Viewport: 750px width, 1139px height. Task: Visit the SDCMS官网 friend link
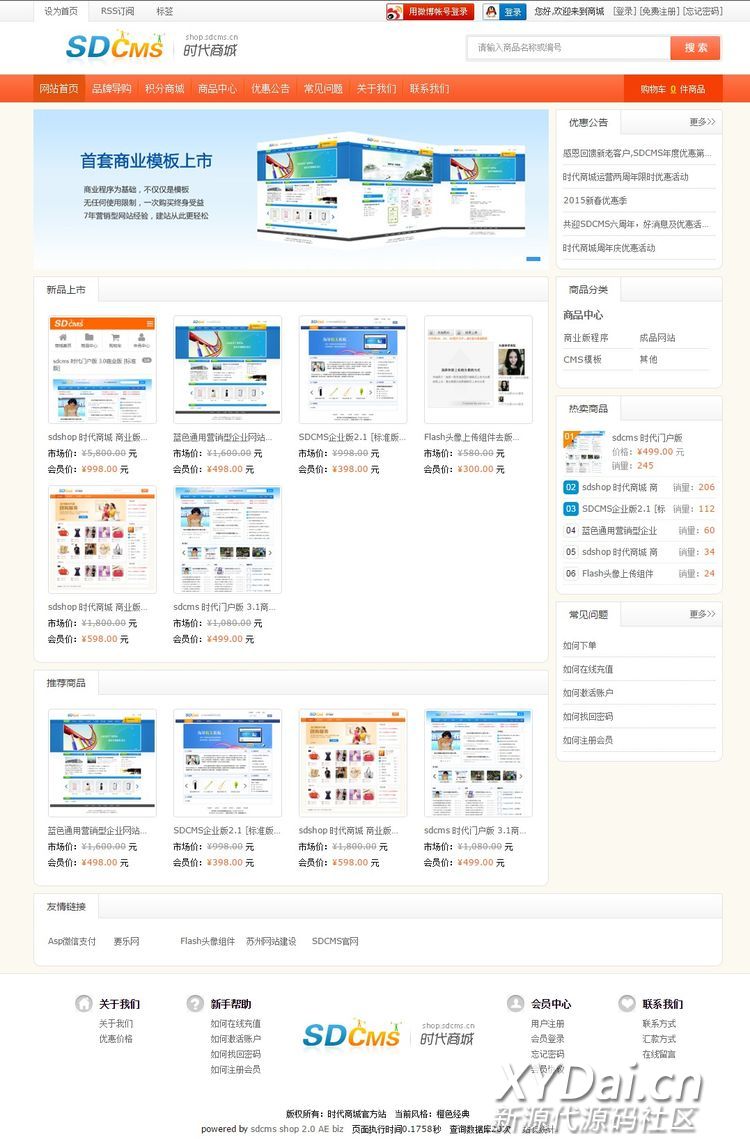pyautogui.click(x=335, y=941)
